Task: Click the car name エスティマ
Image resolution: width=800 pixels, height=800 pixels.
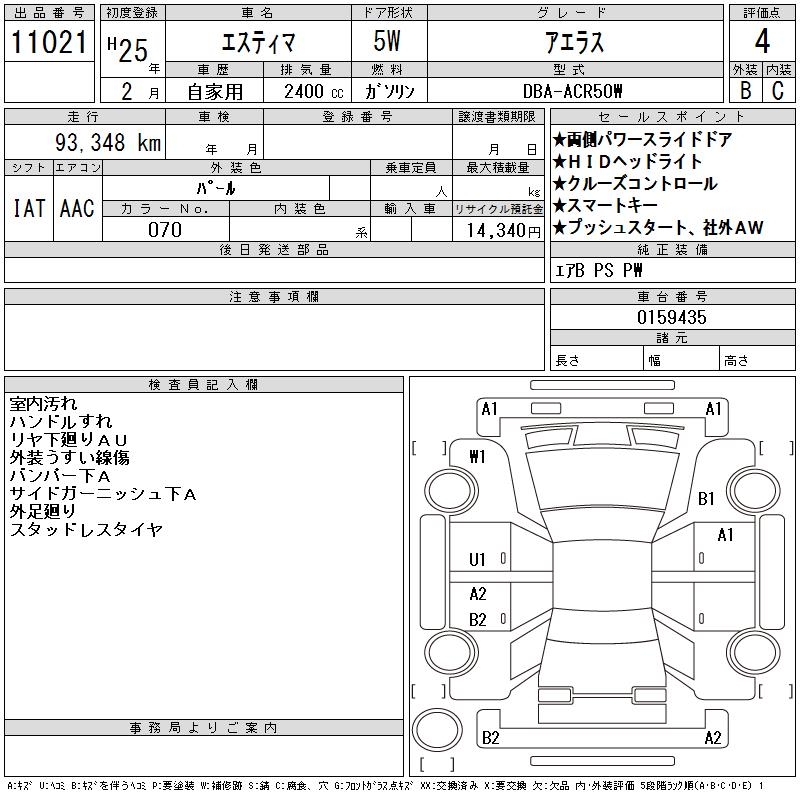Action: point(258,42)
